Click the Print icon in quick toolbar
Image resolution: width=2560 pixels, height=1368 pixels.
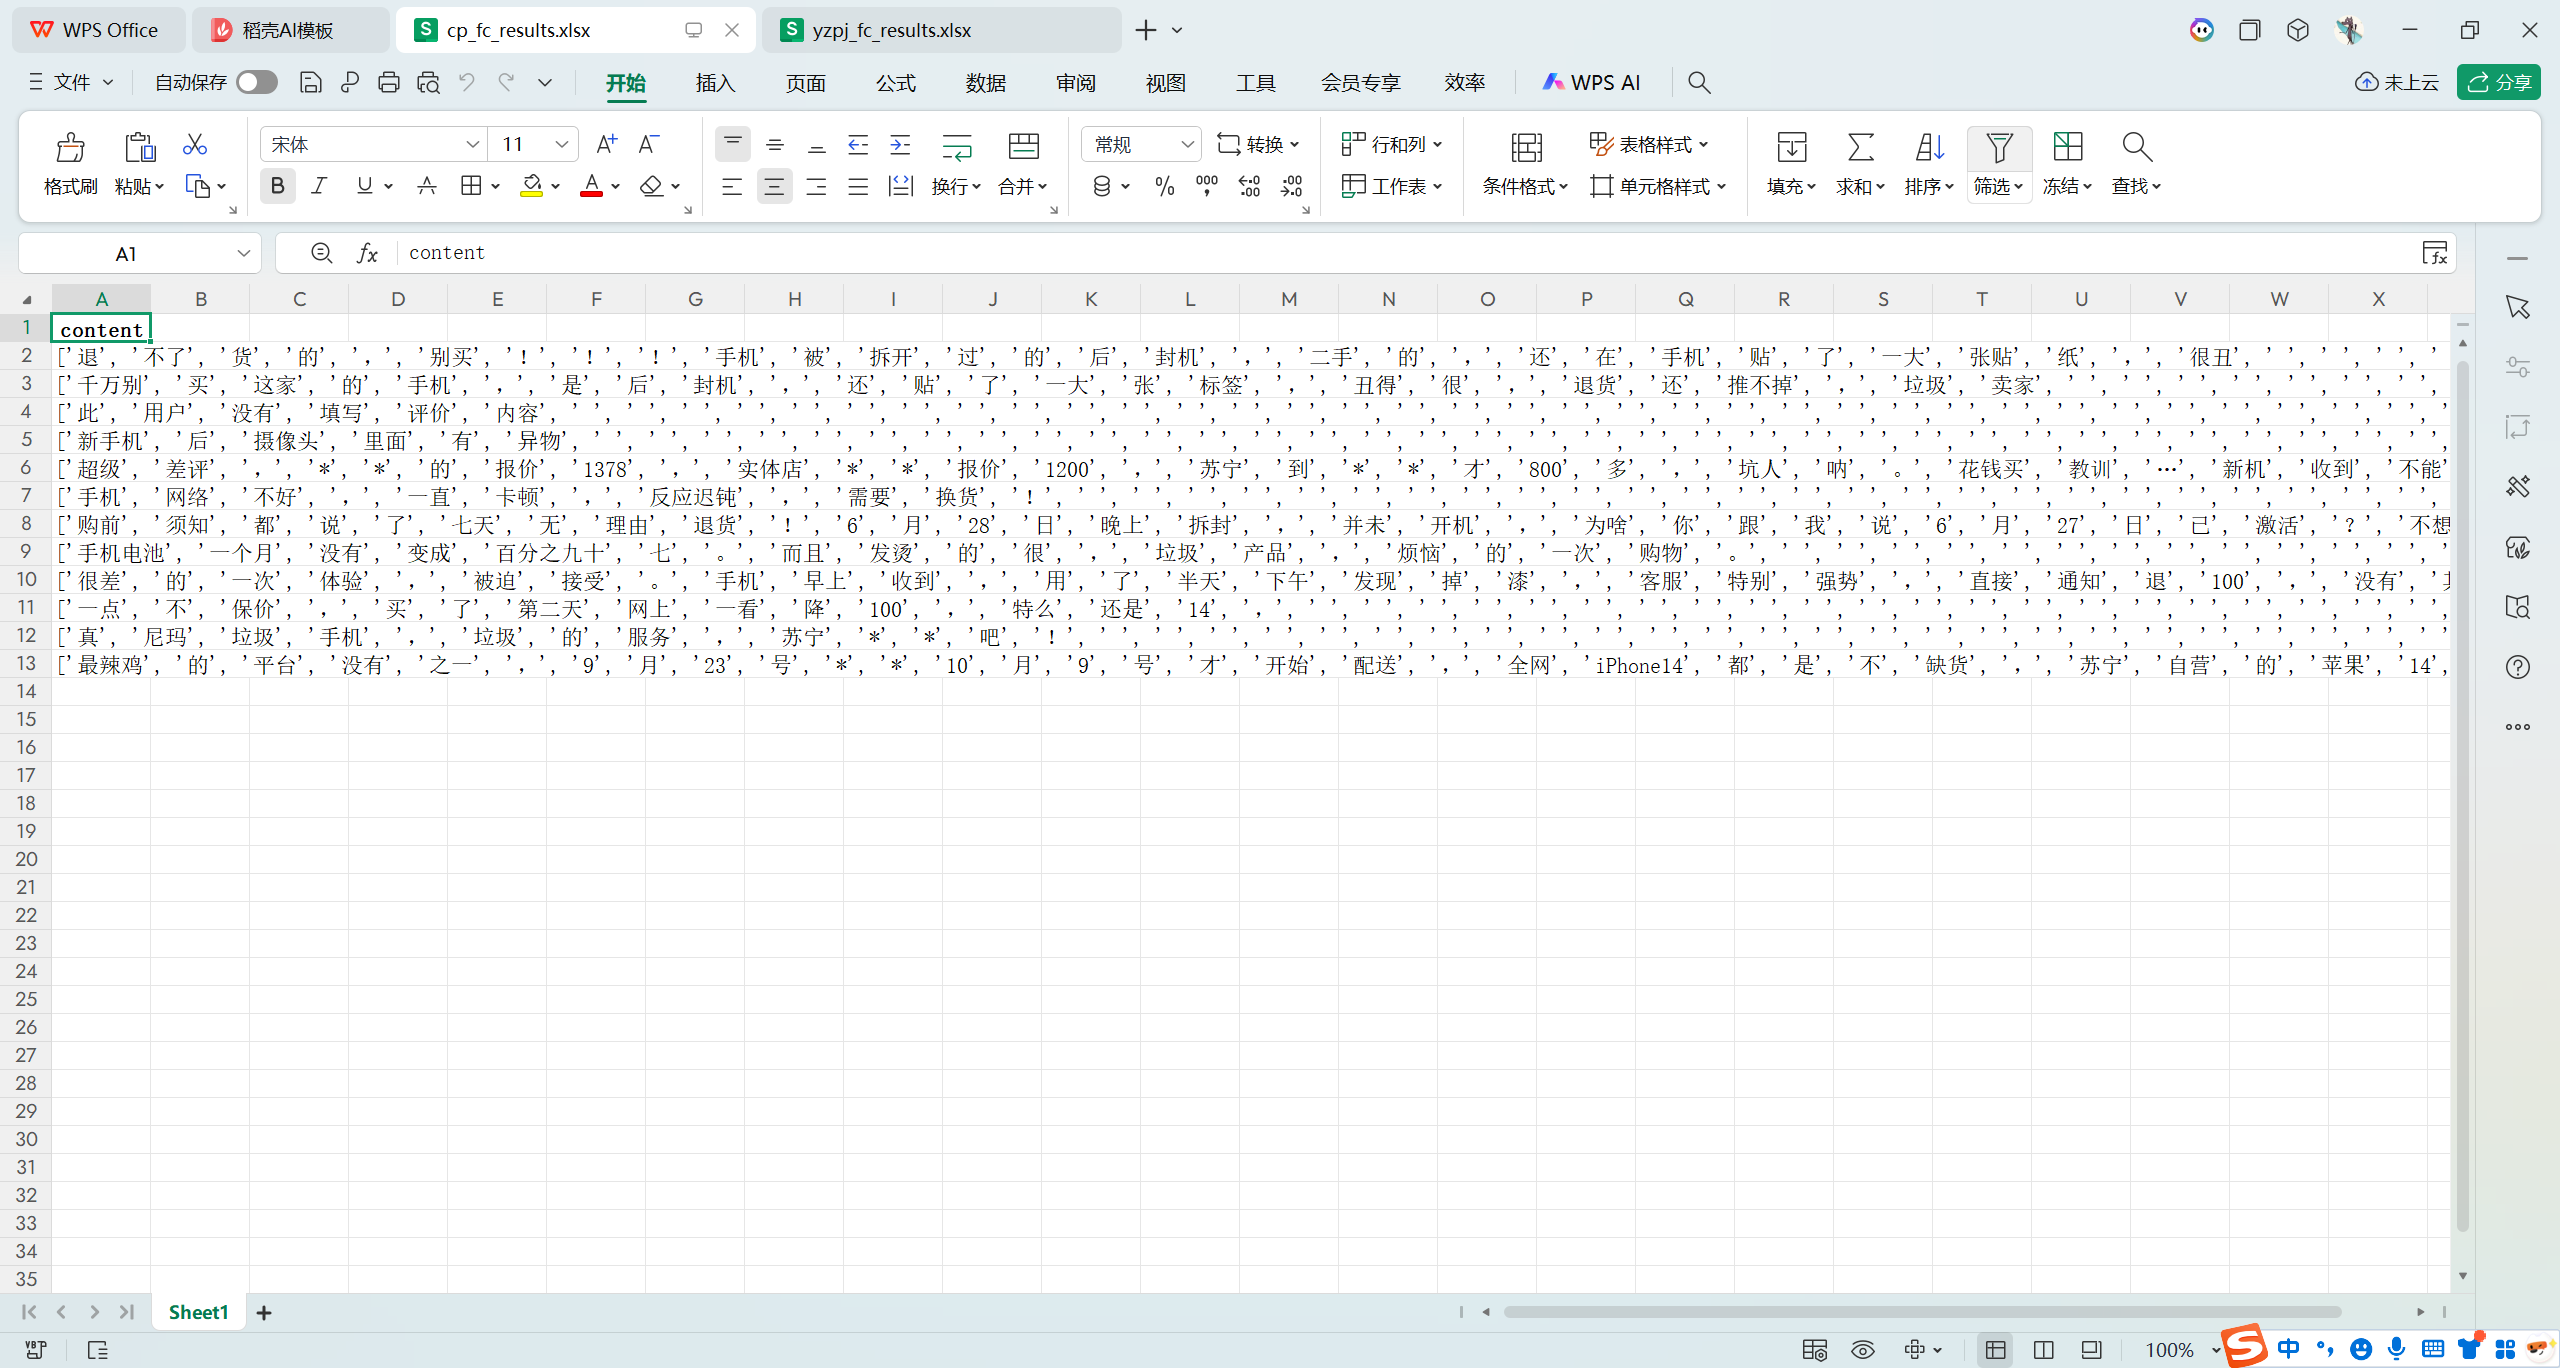point(389,83)
